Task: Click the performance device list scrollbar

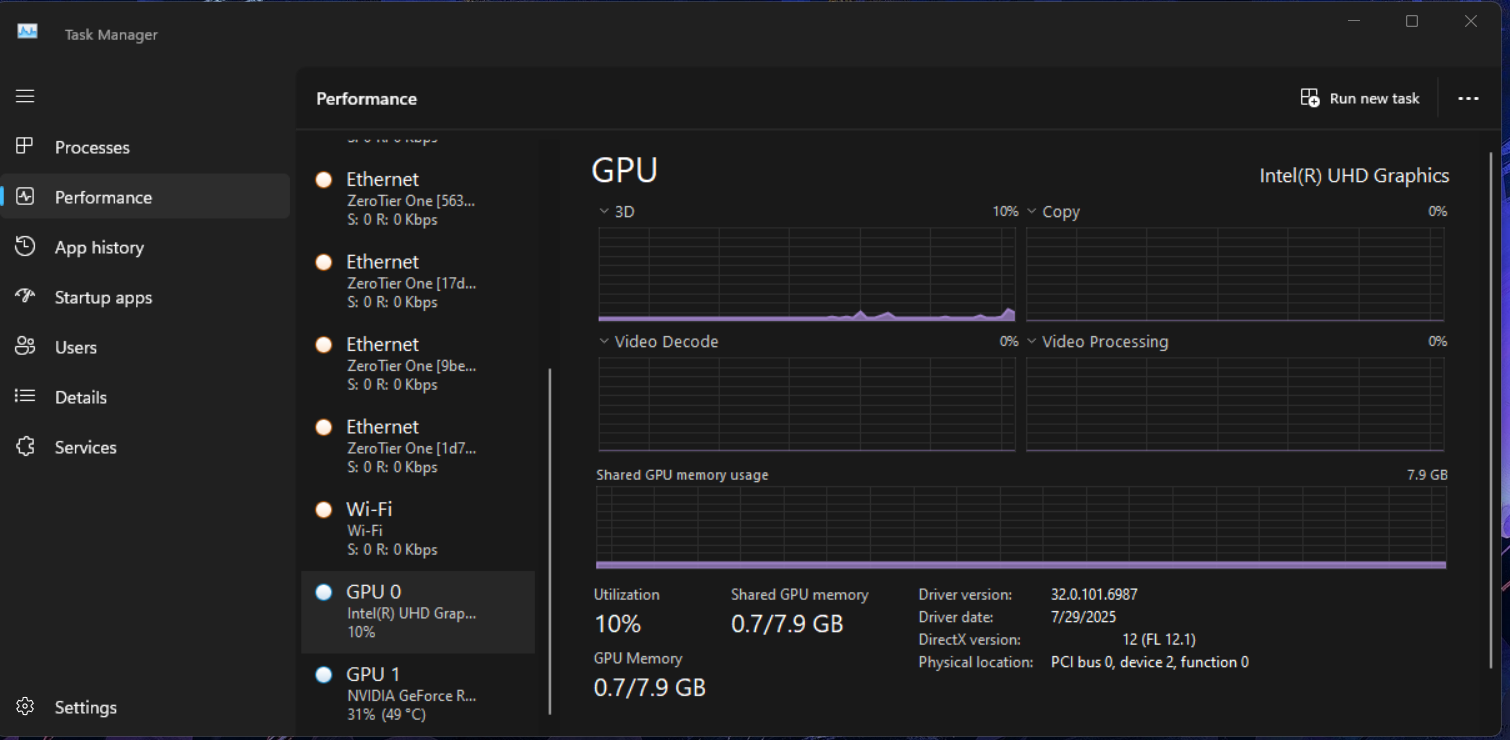Action: click(x=550, y=541)
